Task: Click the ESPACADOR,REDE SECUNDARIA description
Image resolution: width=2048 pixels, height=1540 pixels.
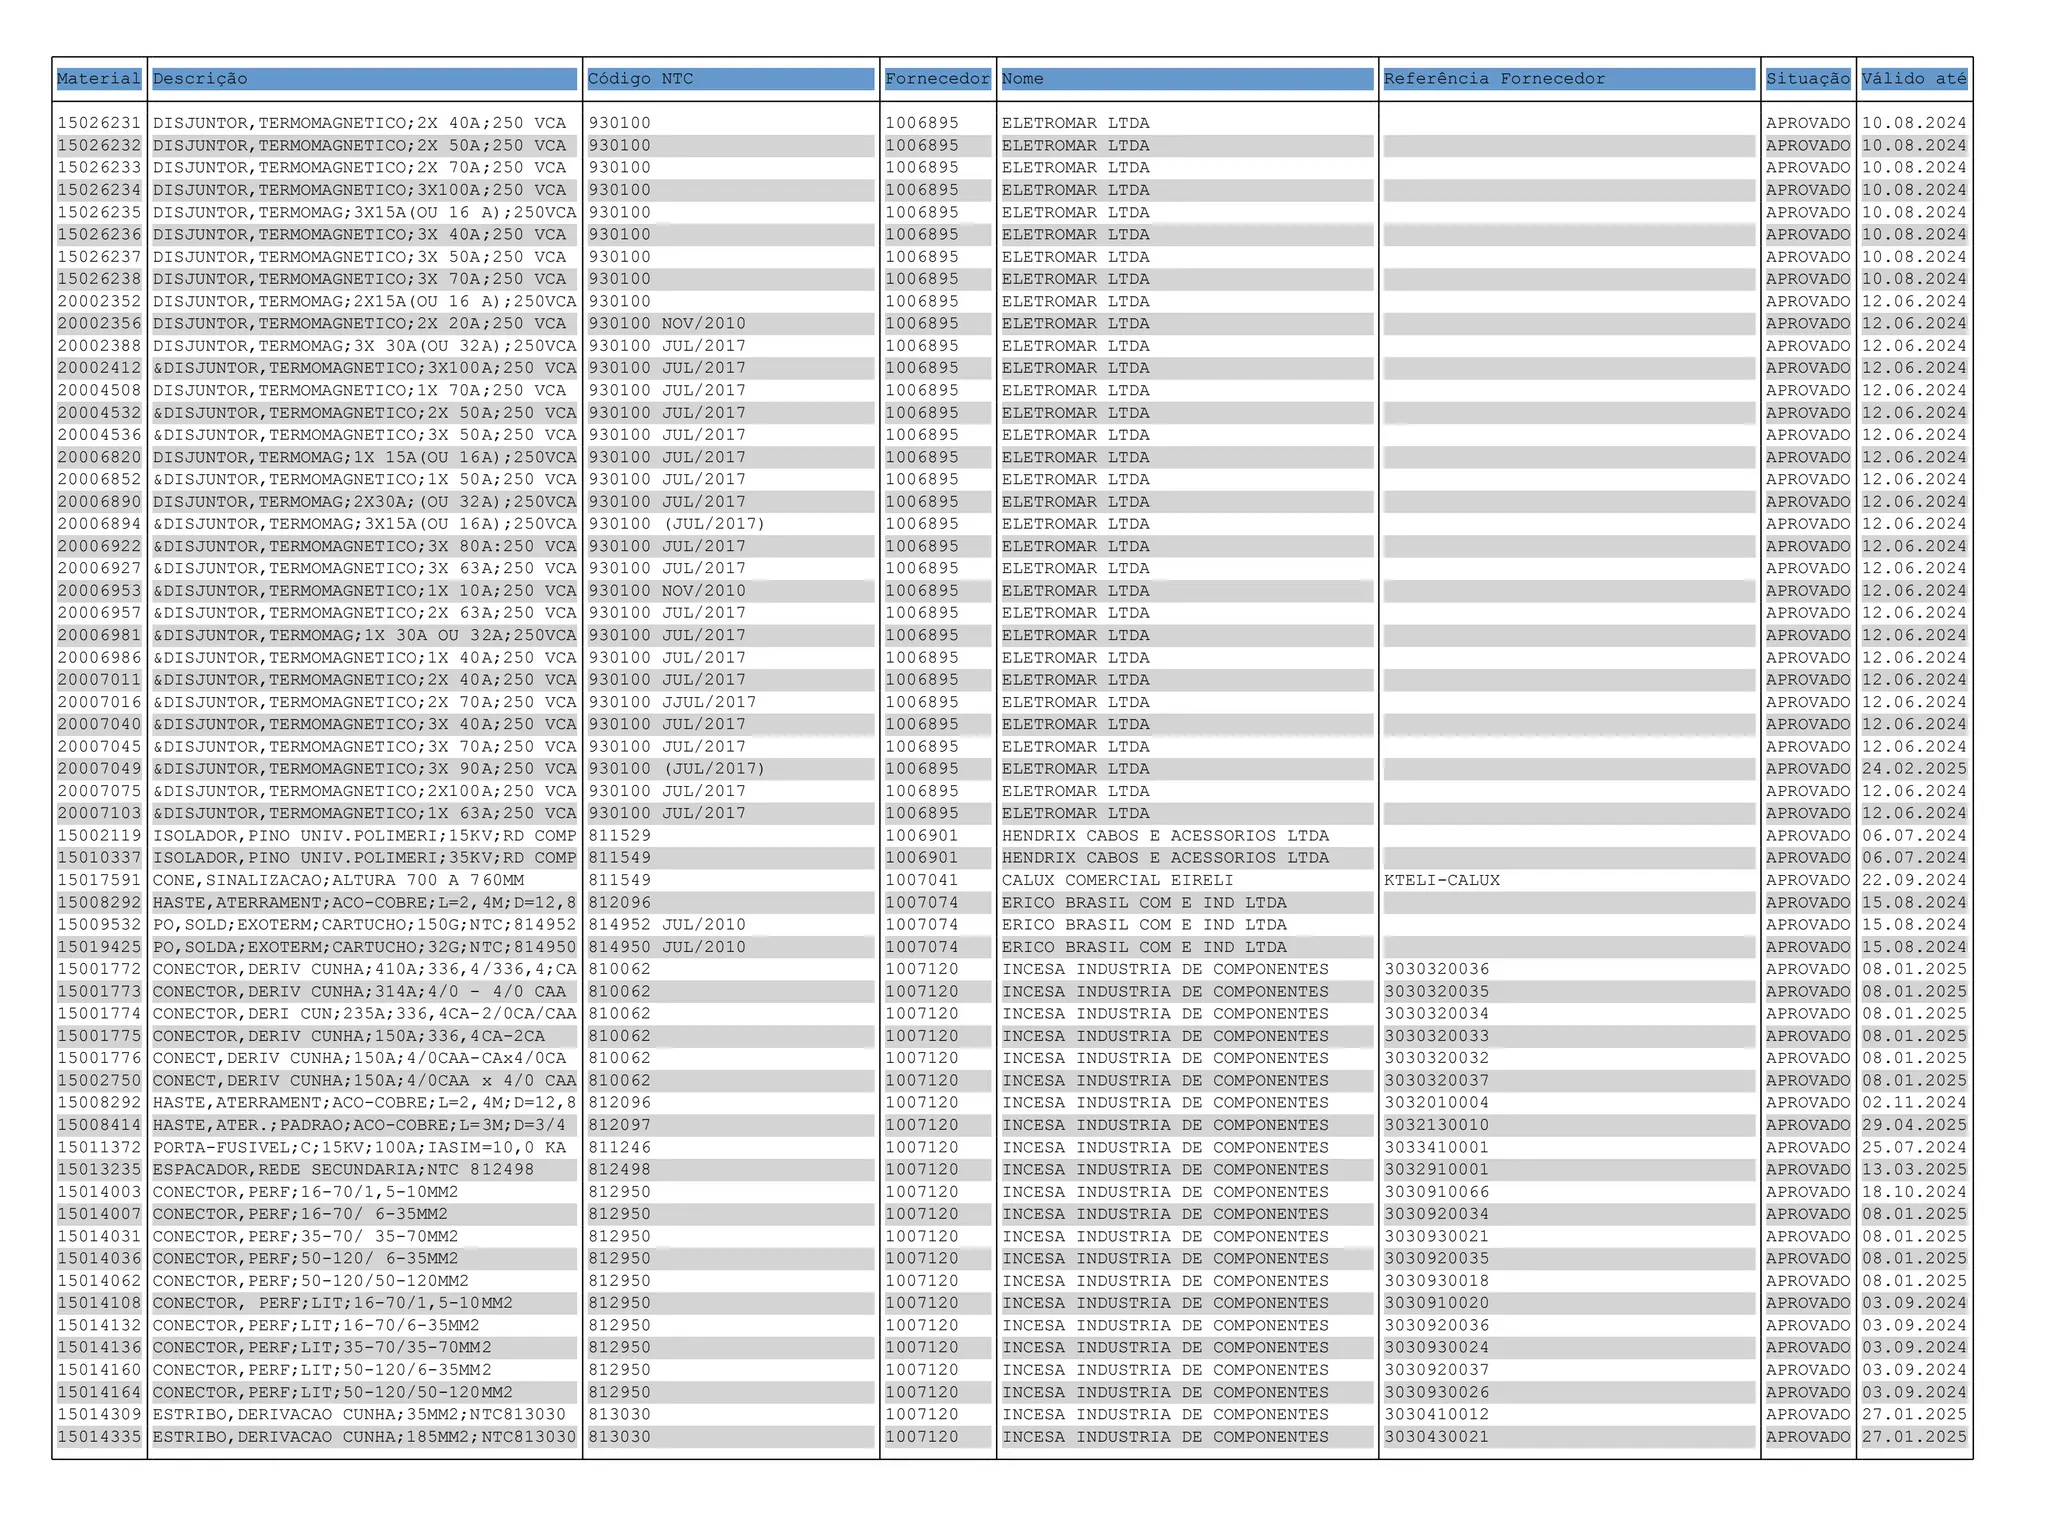Action: [x=343, y=1170]
